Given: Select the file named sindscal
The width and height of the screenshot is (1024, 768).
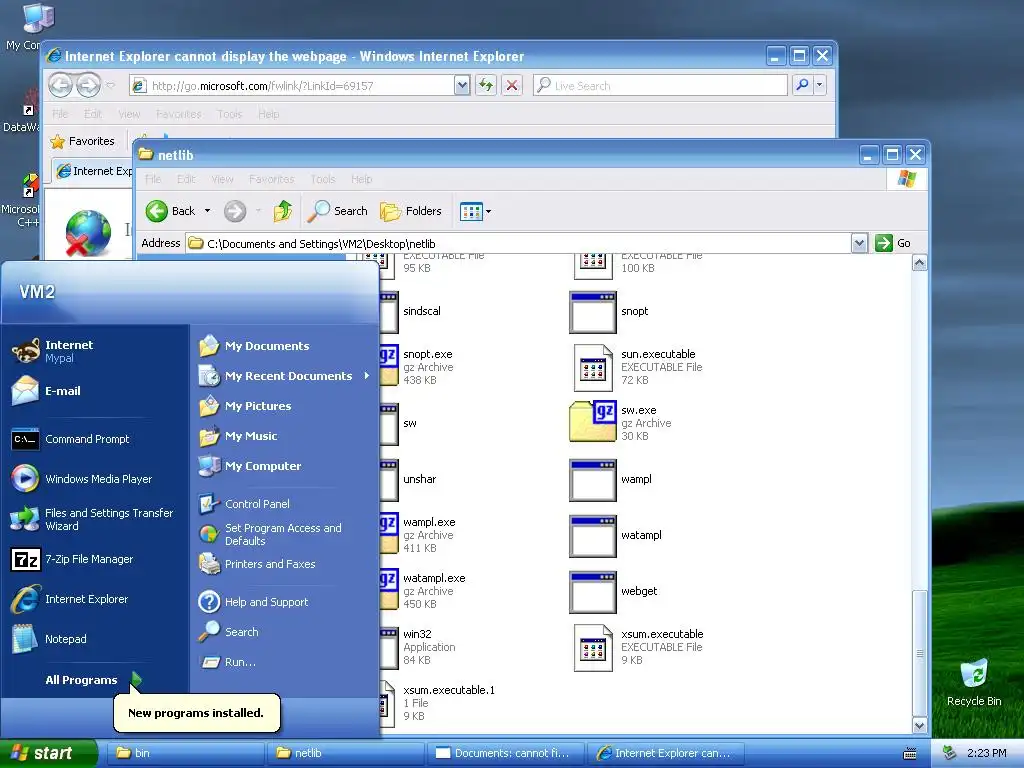Looking at the screenshot, I should [422, 311].
